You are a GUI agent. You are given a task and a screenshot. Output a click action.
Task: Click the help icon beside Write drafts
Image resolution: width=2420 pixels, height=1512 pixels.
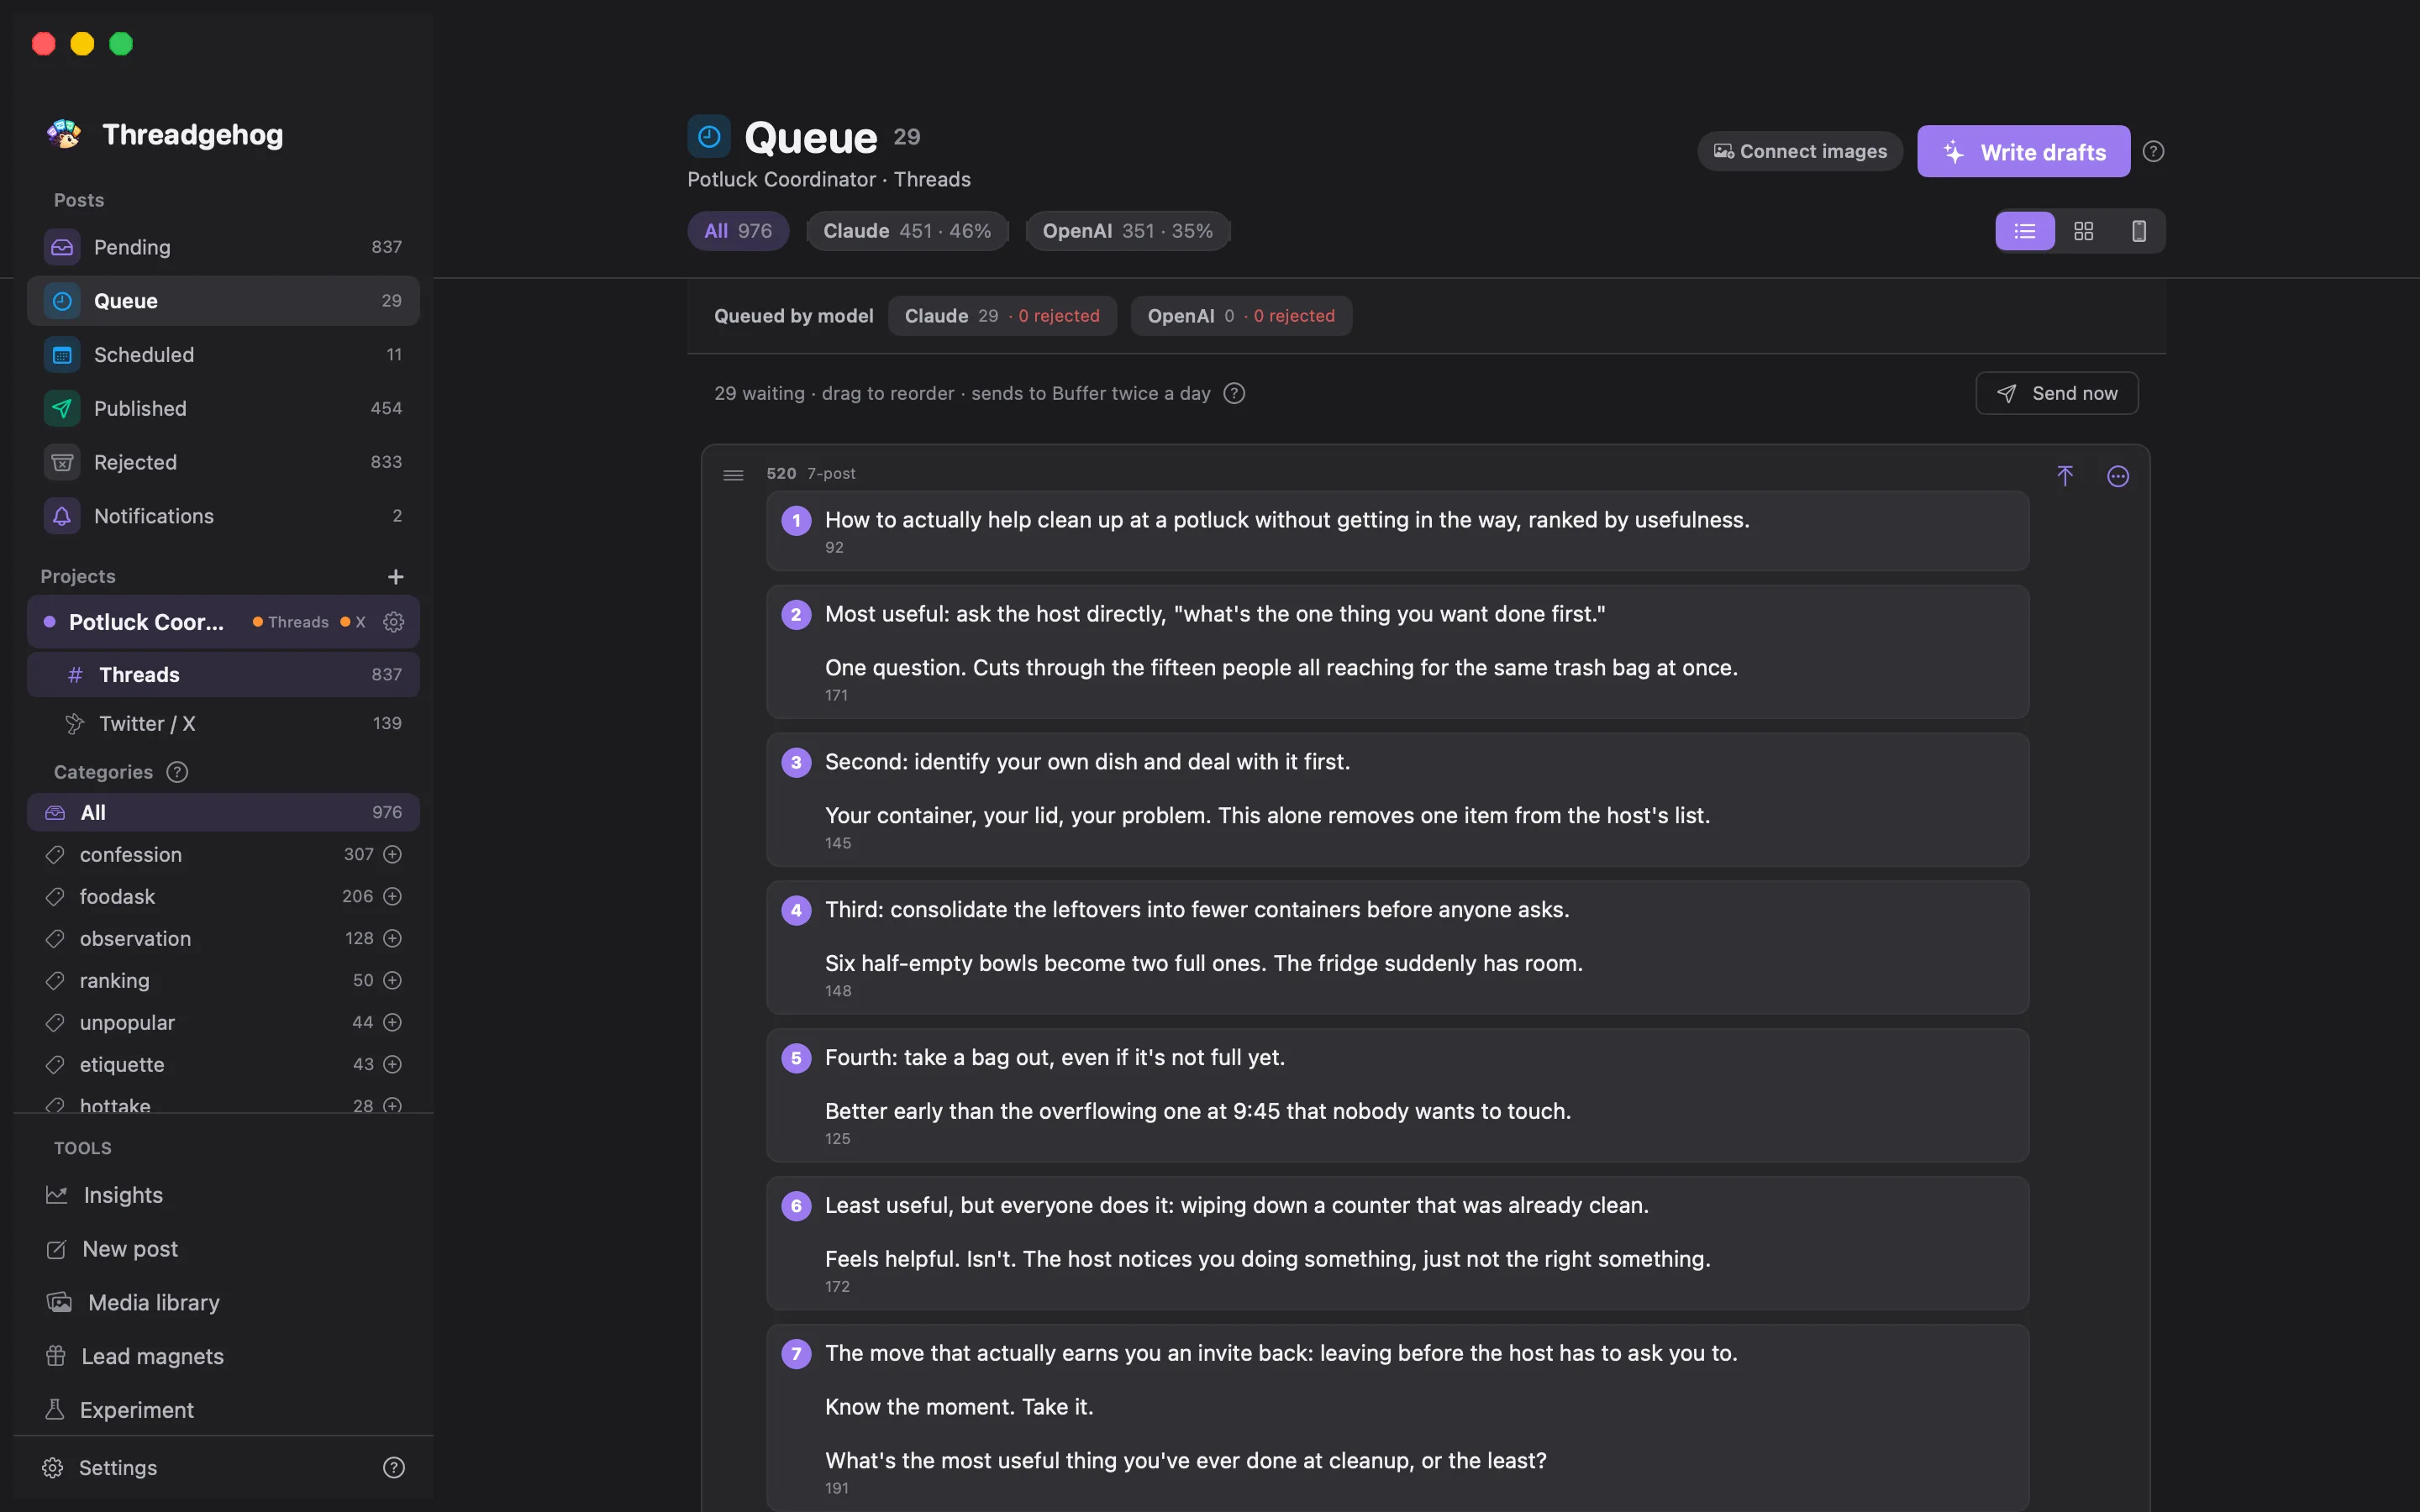click(2153, 151)
